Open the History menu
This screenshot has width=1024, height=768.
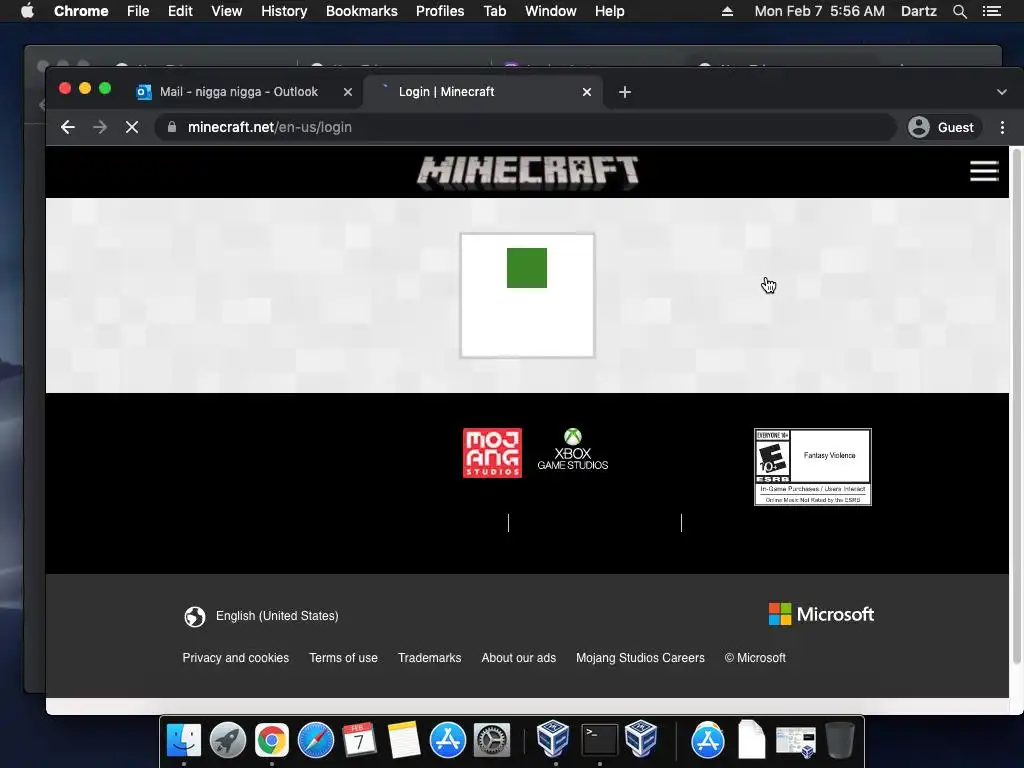click(x=284, y=11)
